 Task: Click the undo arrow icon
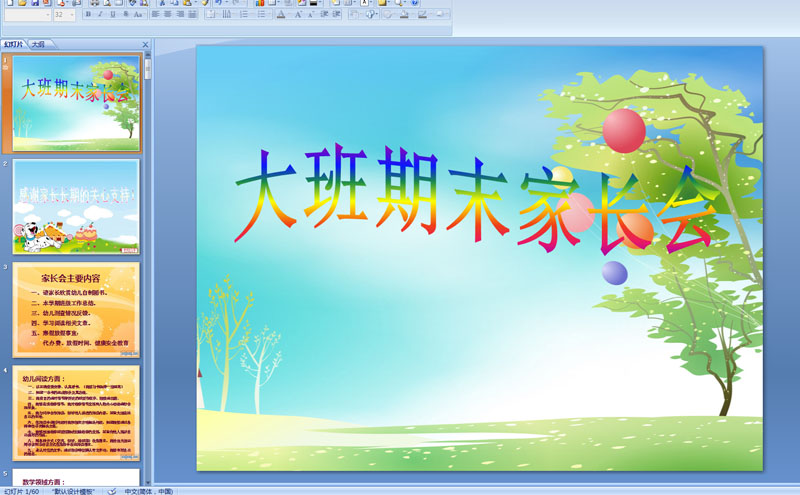[x=218, y=3]
